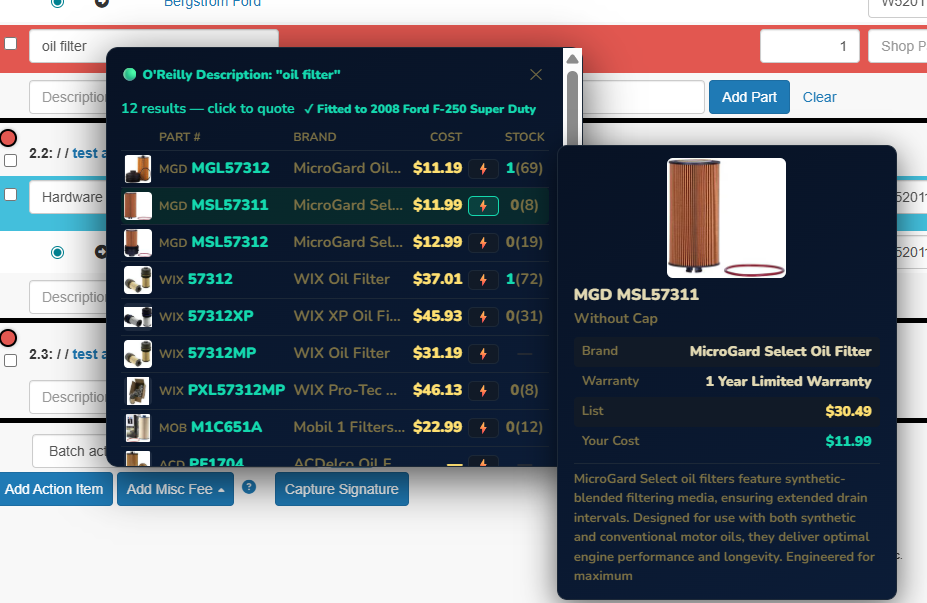Screen dimensions: 927x603
Task: Open the Bergstrom Ford link
Action: (212, 3)
